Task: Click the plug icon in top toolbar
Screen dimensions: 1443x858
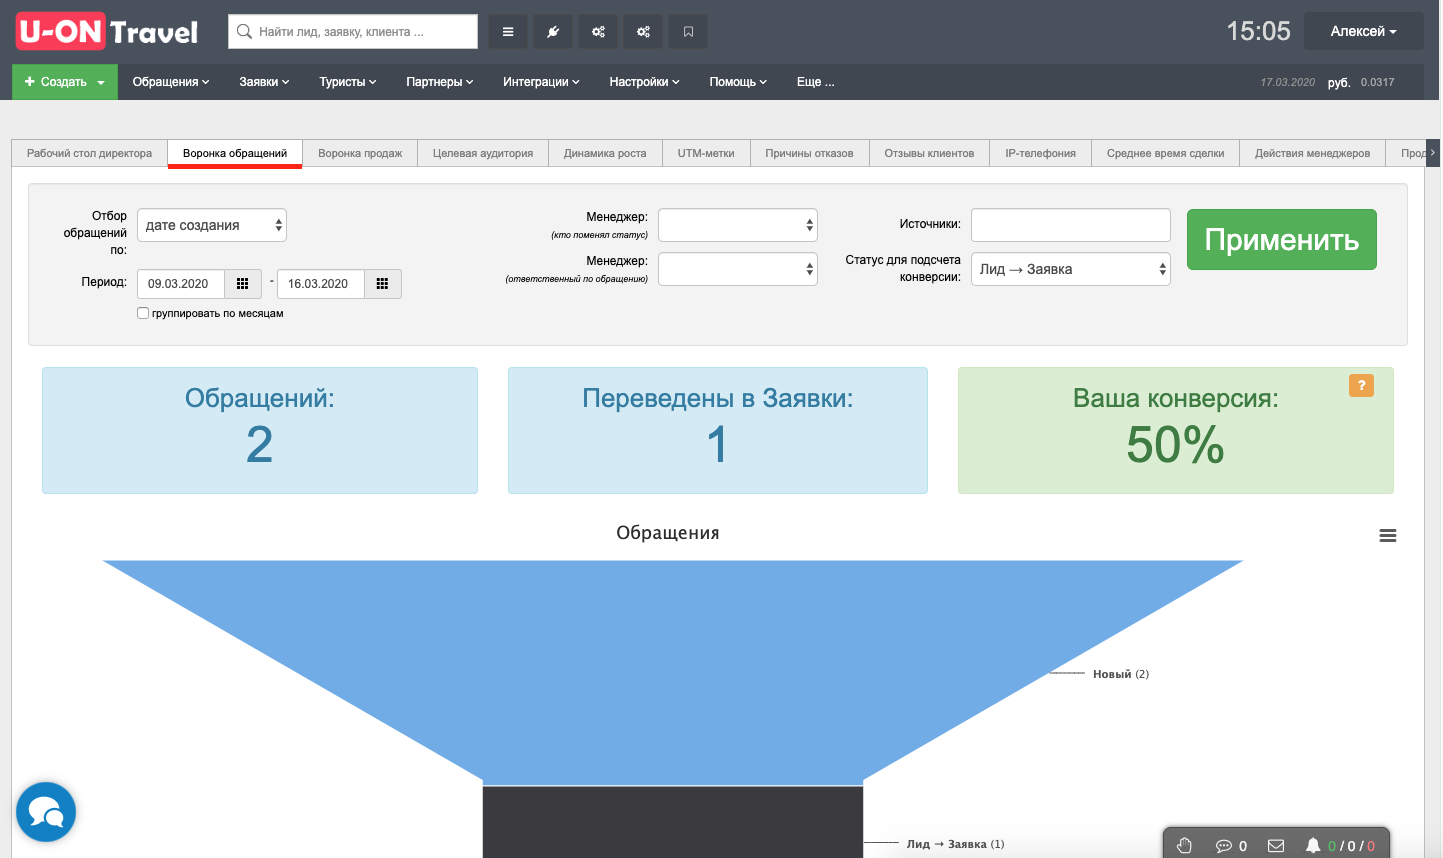Action: point(553,32)
